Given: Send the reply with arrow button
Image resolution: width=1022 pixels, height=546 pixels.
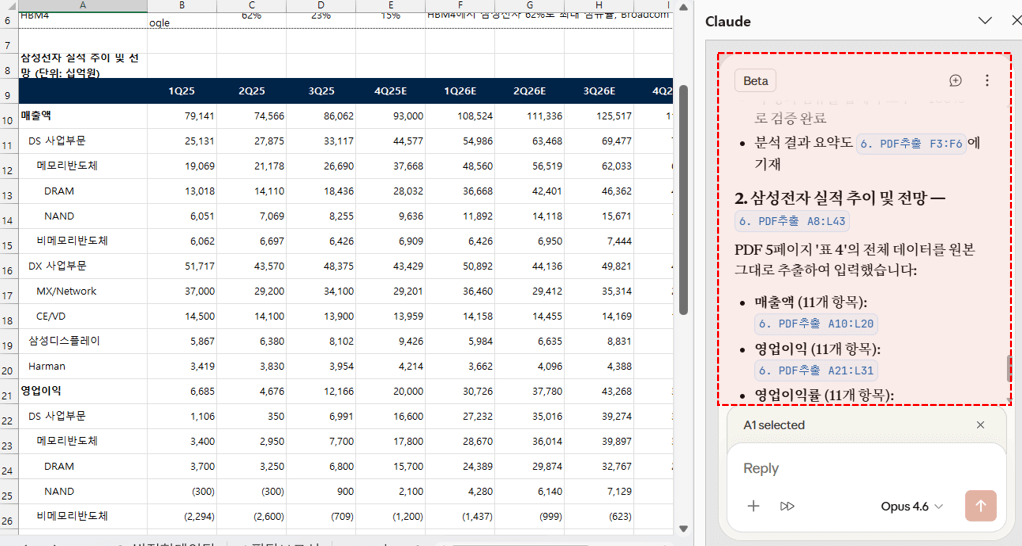Looking at the screenshot, I should (980, 506).
